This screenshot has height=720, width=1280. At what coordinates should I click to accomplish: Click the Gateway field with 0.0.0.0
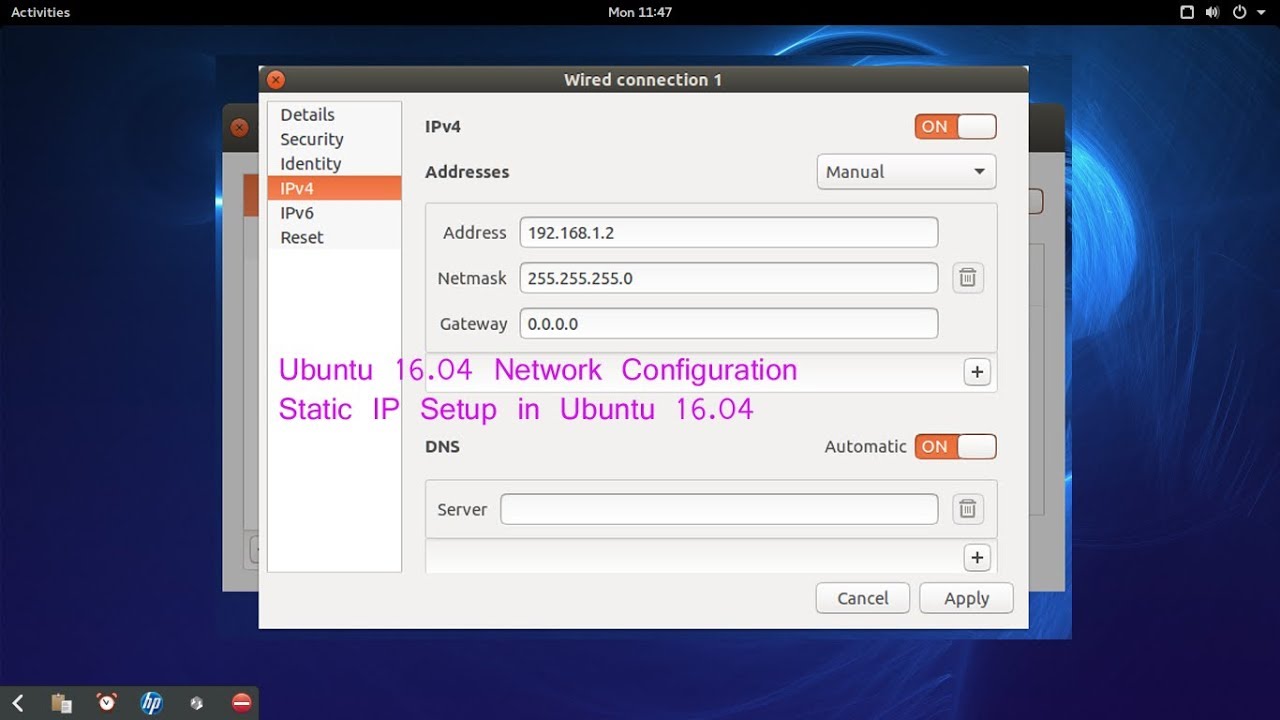coord(729,324)
